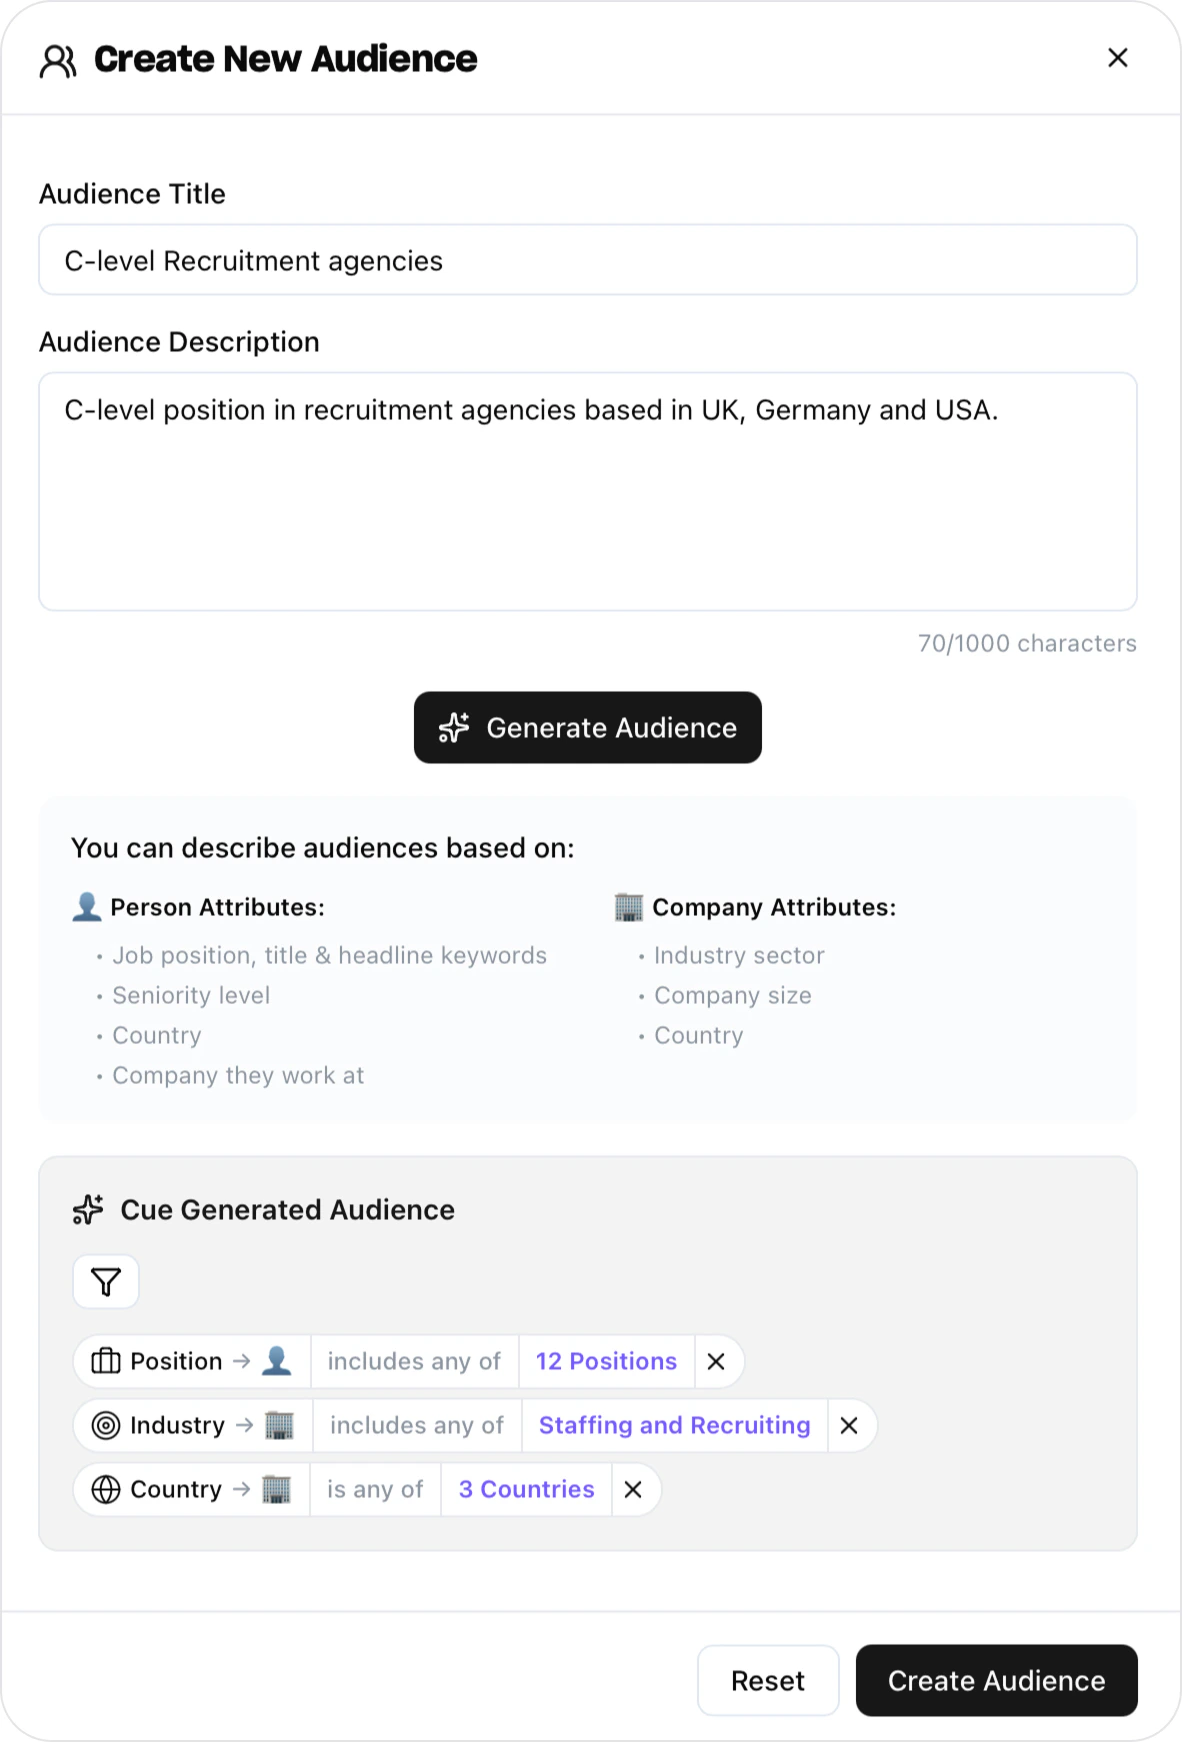
Task: Click the 'Cue Generated Audience' heading
Action: coord(288,1209)
